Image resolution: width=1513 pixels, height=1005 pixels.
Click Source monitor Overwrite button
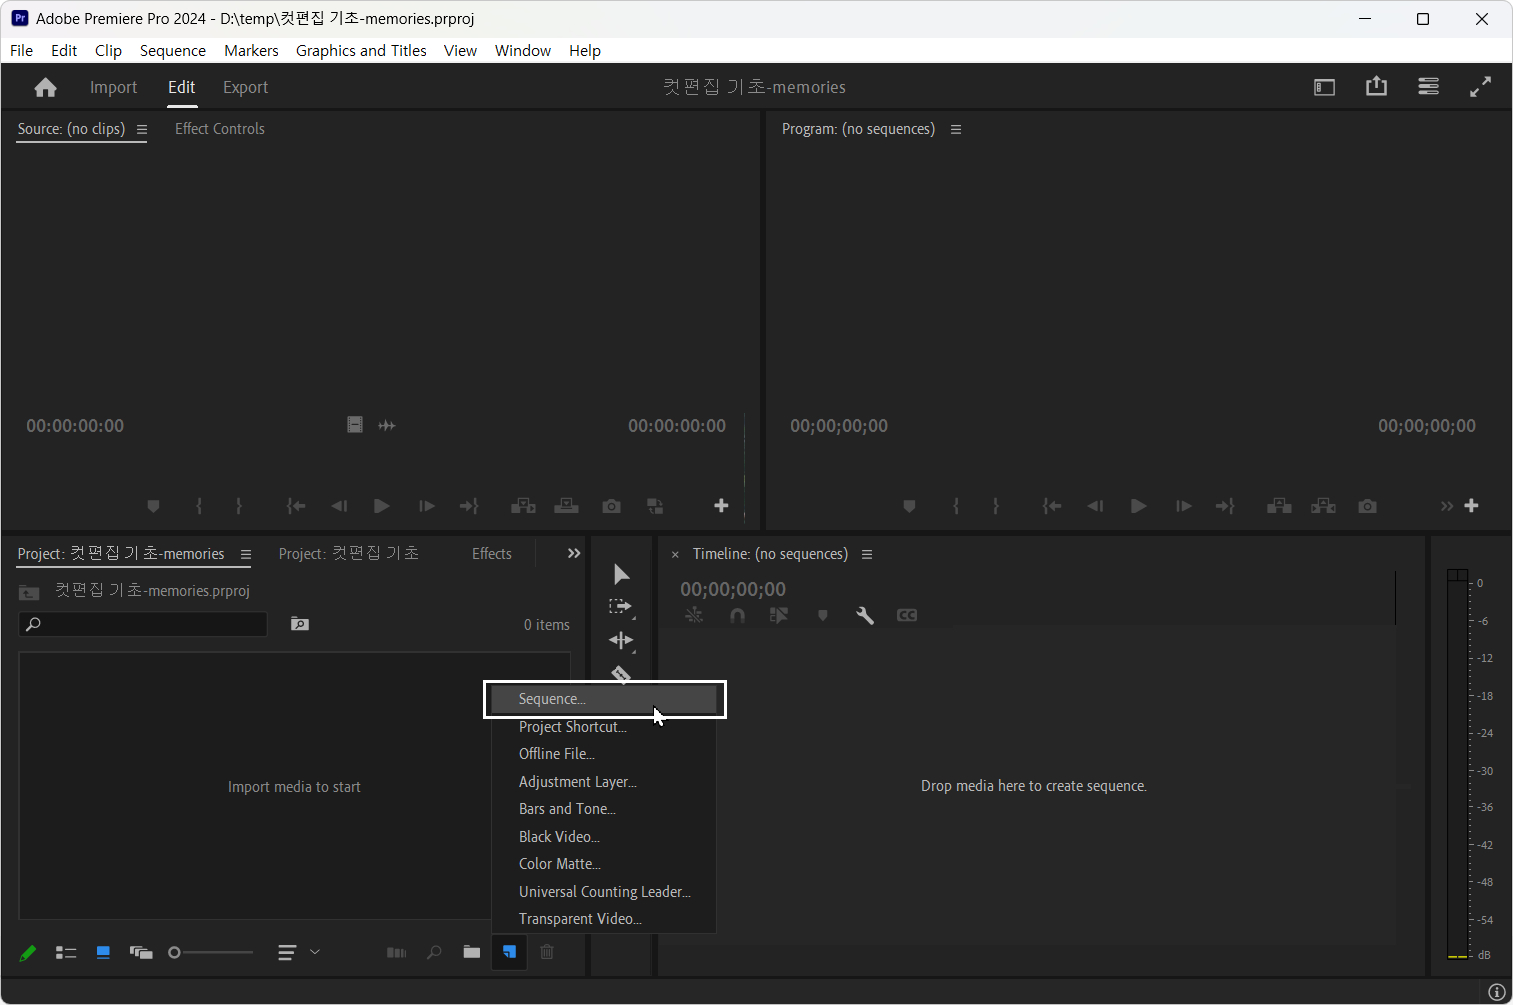pyautogui.click(x=567, y=506)
